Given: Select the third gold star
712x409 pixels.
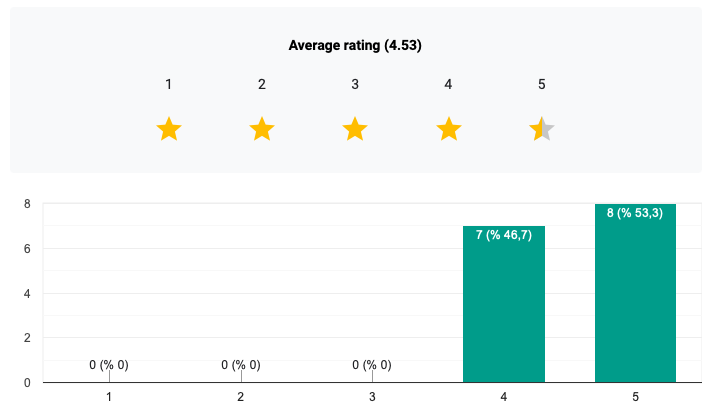Looking at the screenshot, I should point(355,129).
